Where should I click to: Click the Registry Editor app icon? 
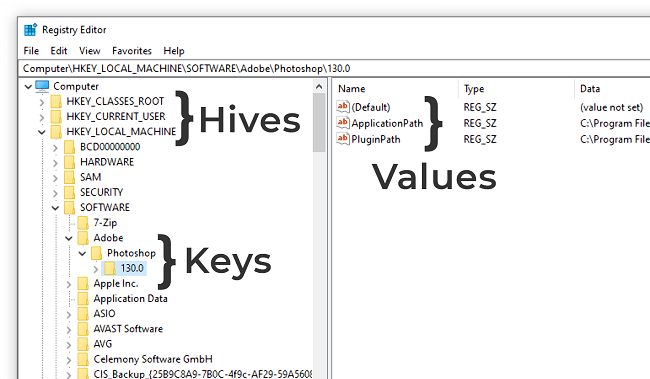click(30, 30)
